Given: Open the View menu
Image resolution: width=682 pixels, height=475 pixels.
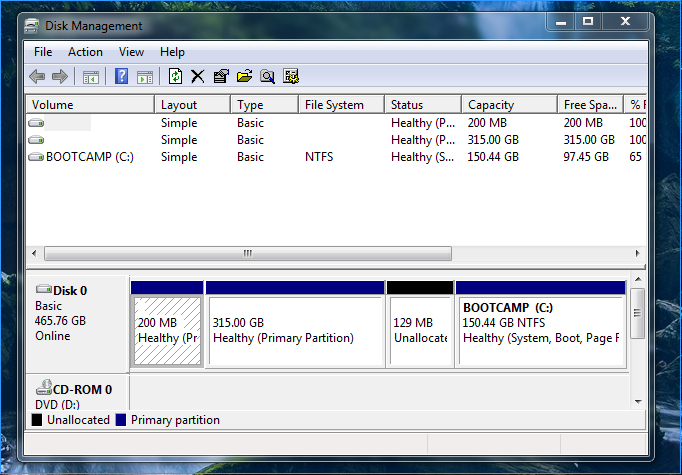Looking at the screenshot, I should 131,52.
